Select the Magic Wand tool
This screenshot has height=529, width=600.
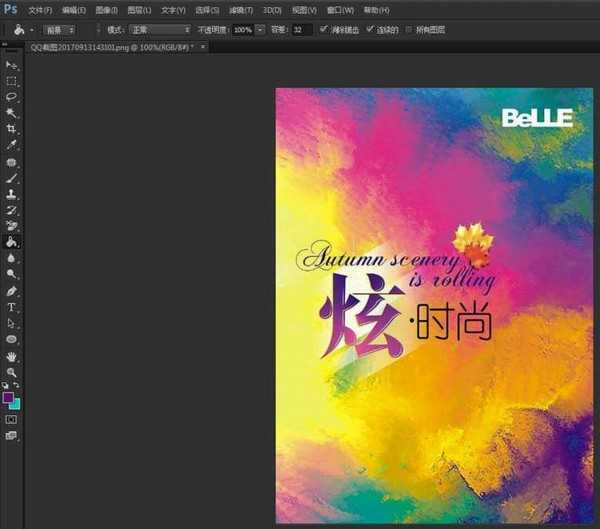(12, 113)
